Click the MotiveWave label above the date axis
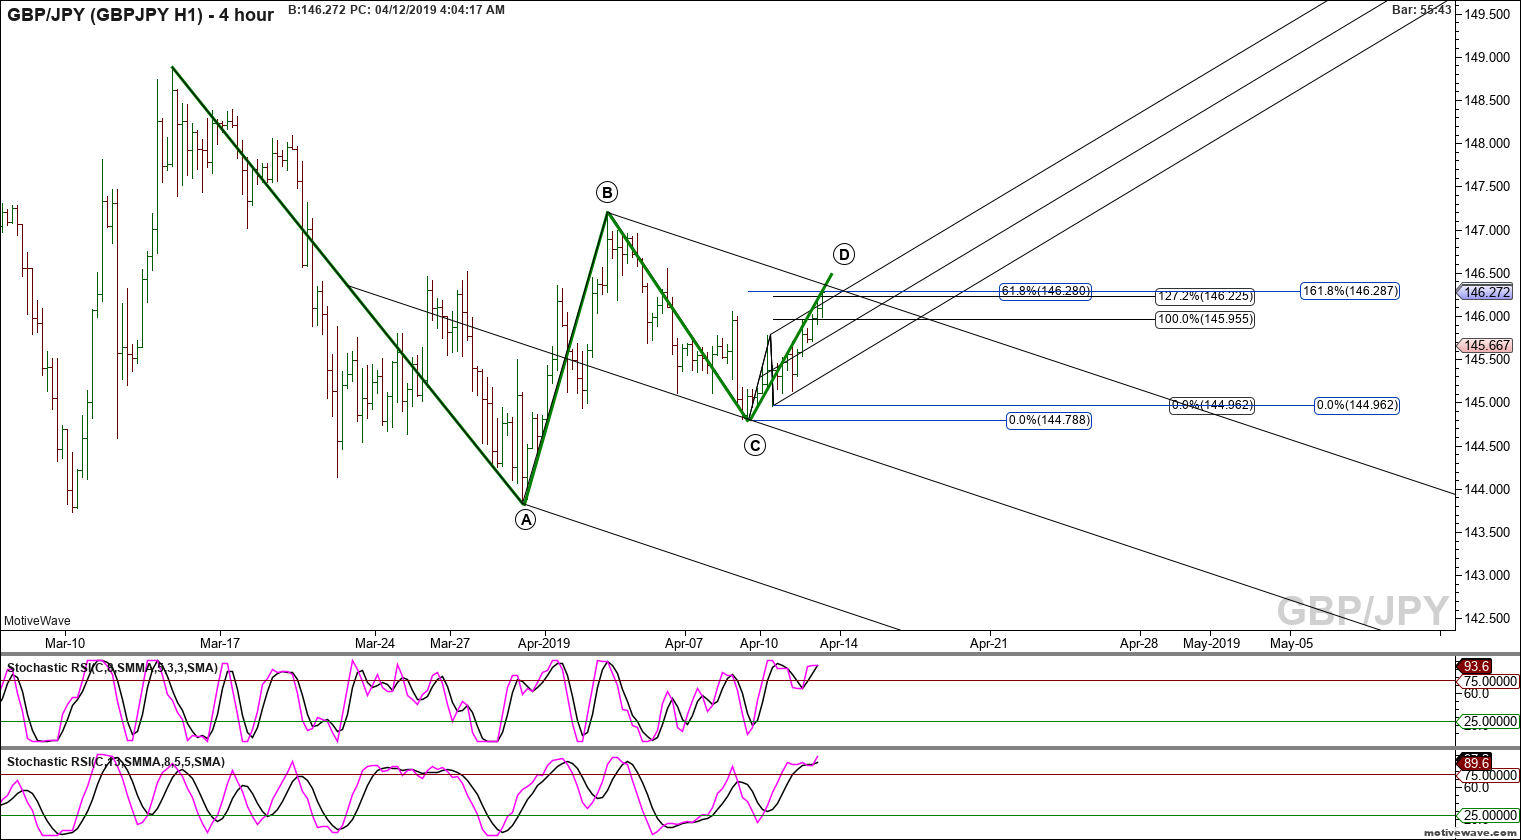1521x840 pixels. click(x=37, y=621)
